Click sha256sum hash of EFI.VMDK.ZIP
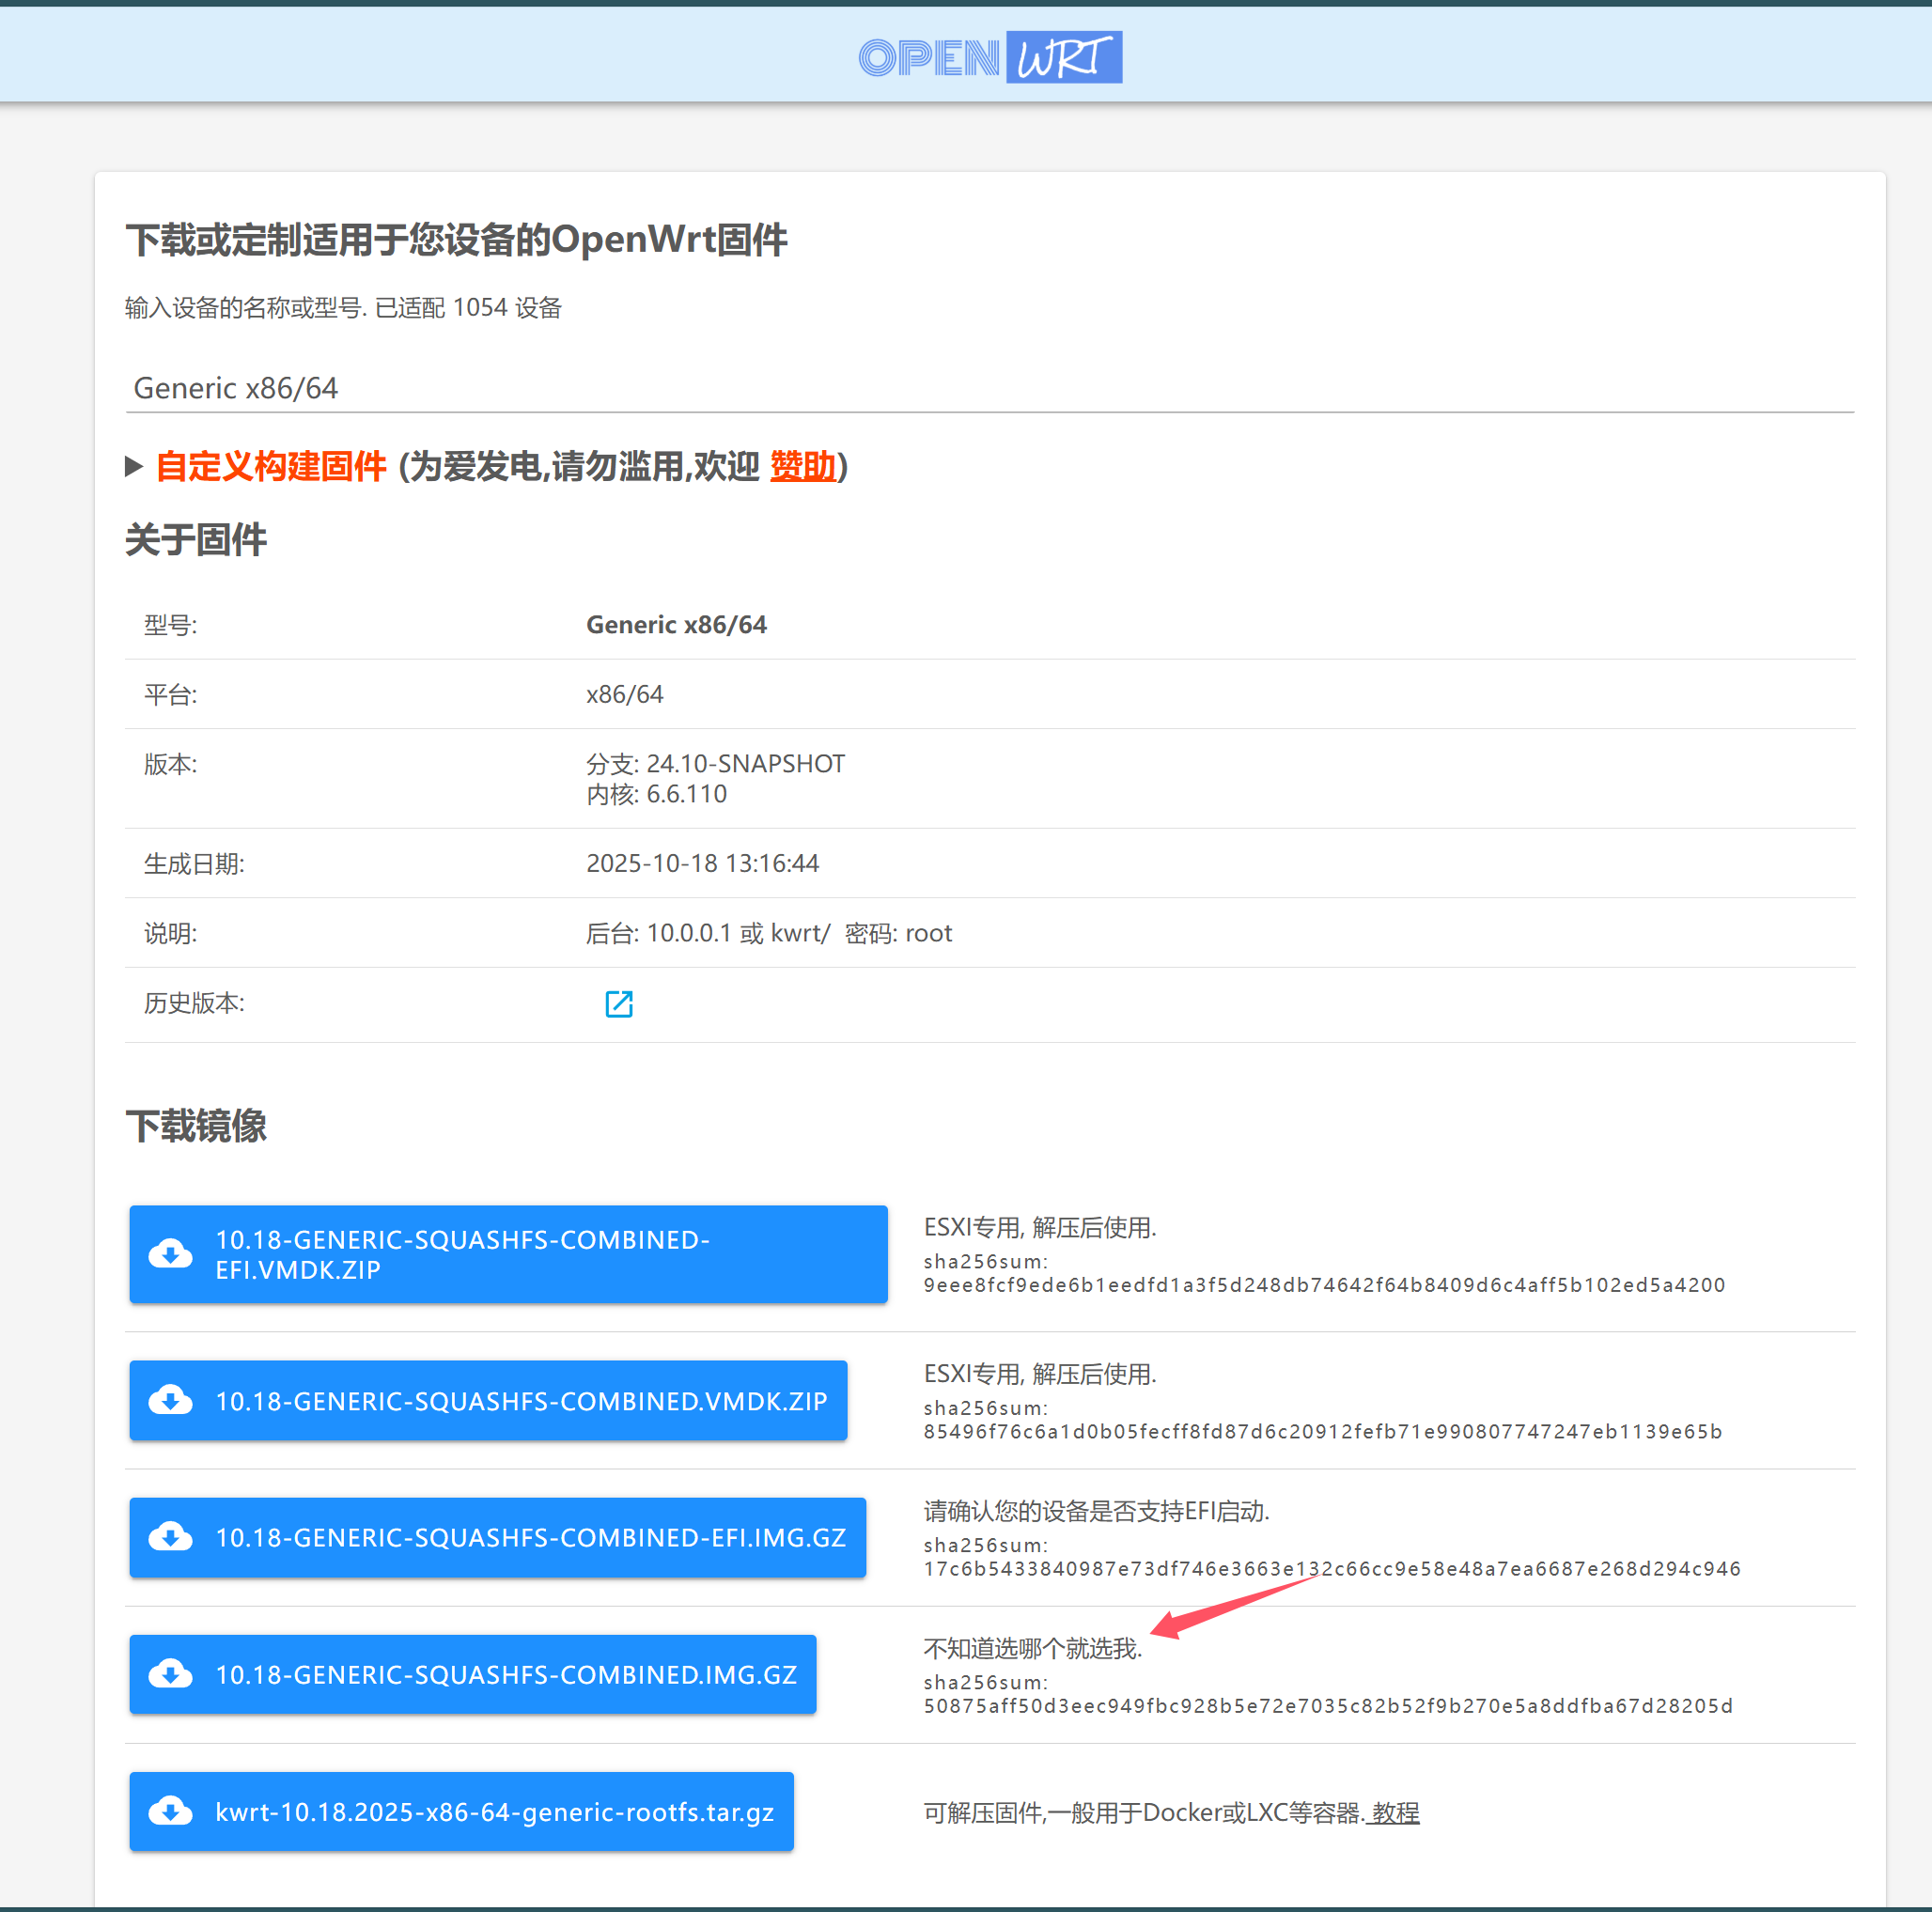This screenshot has height=1912, width=1932. [x=1323, y=1285]
